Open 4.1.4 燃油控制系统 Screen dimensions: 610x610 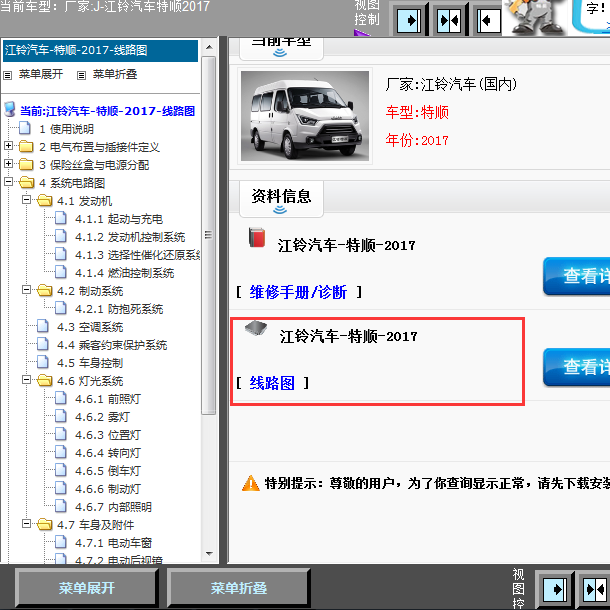(x=124, y=273)
